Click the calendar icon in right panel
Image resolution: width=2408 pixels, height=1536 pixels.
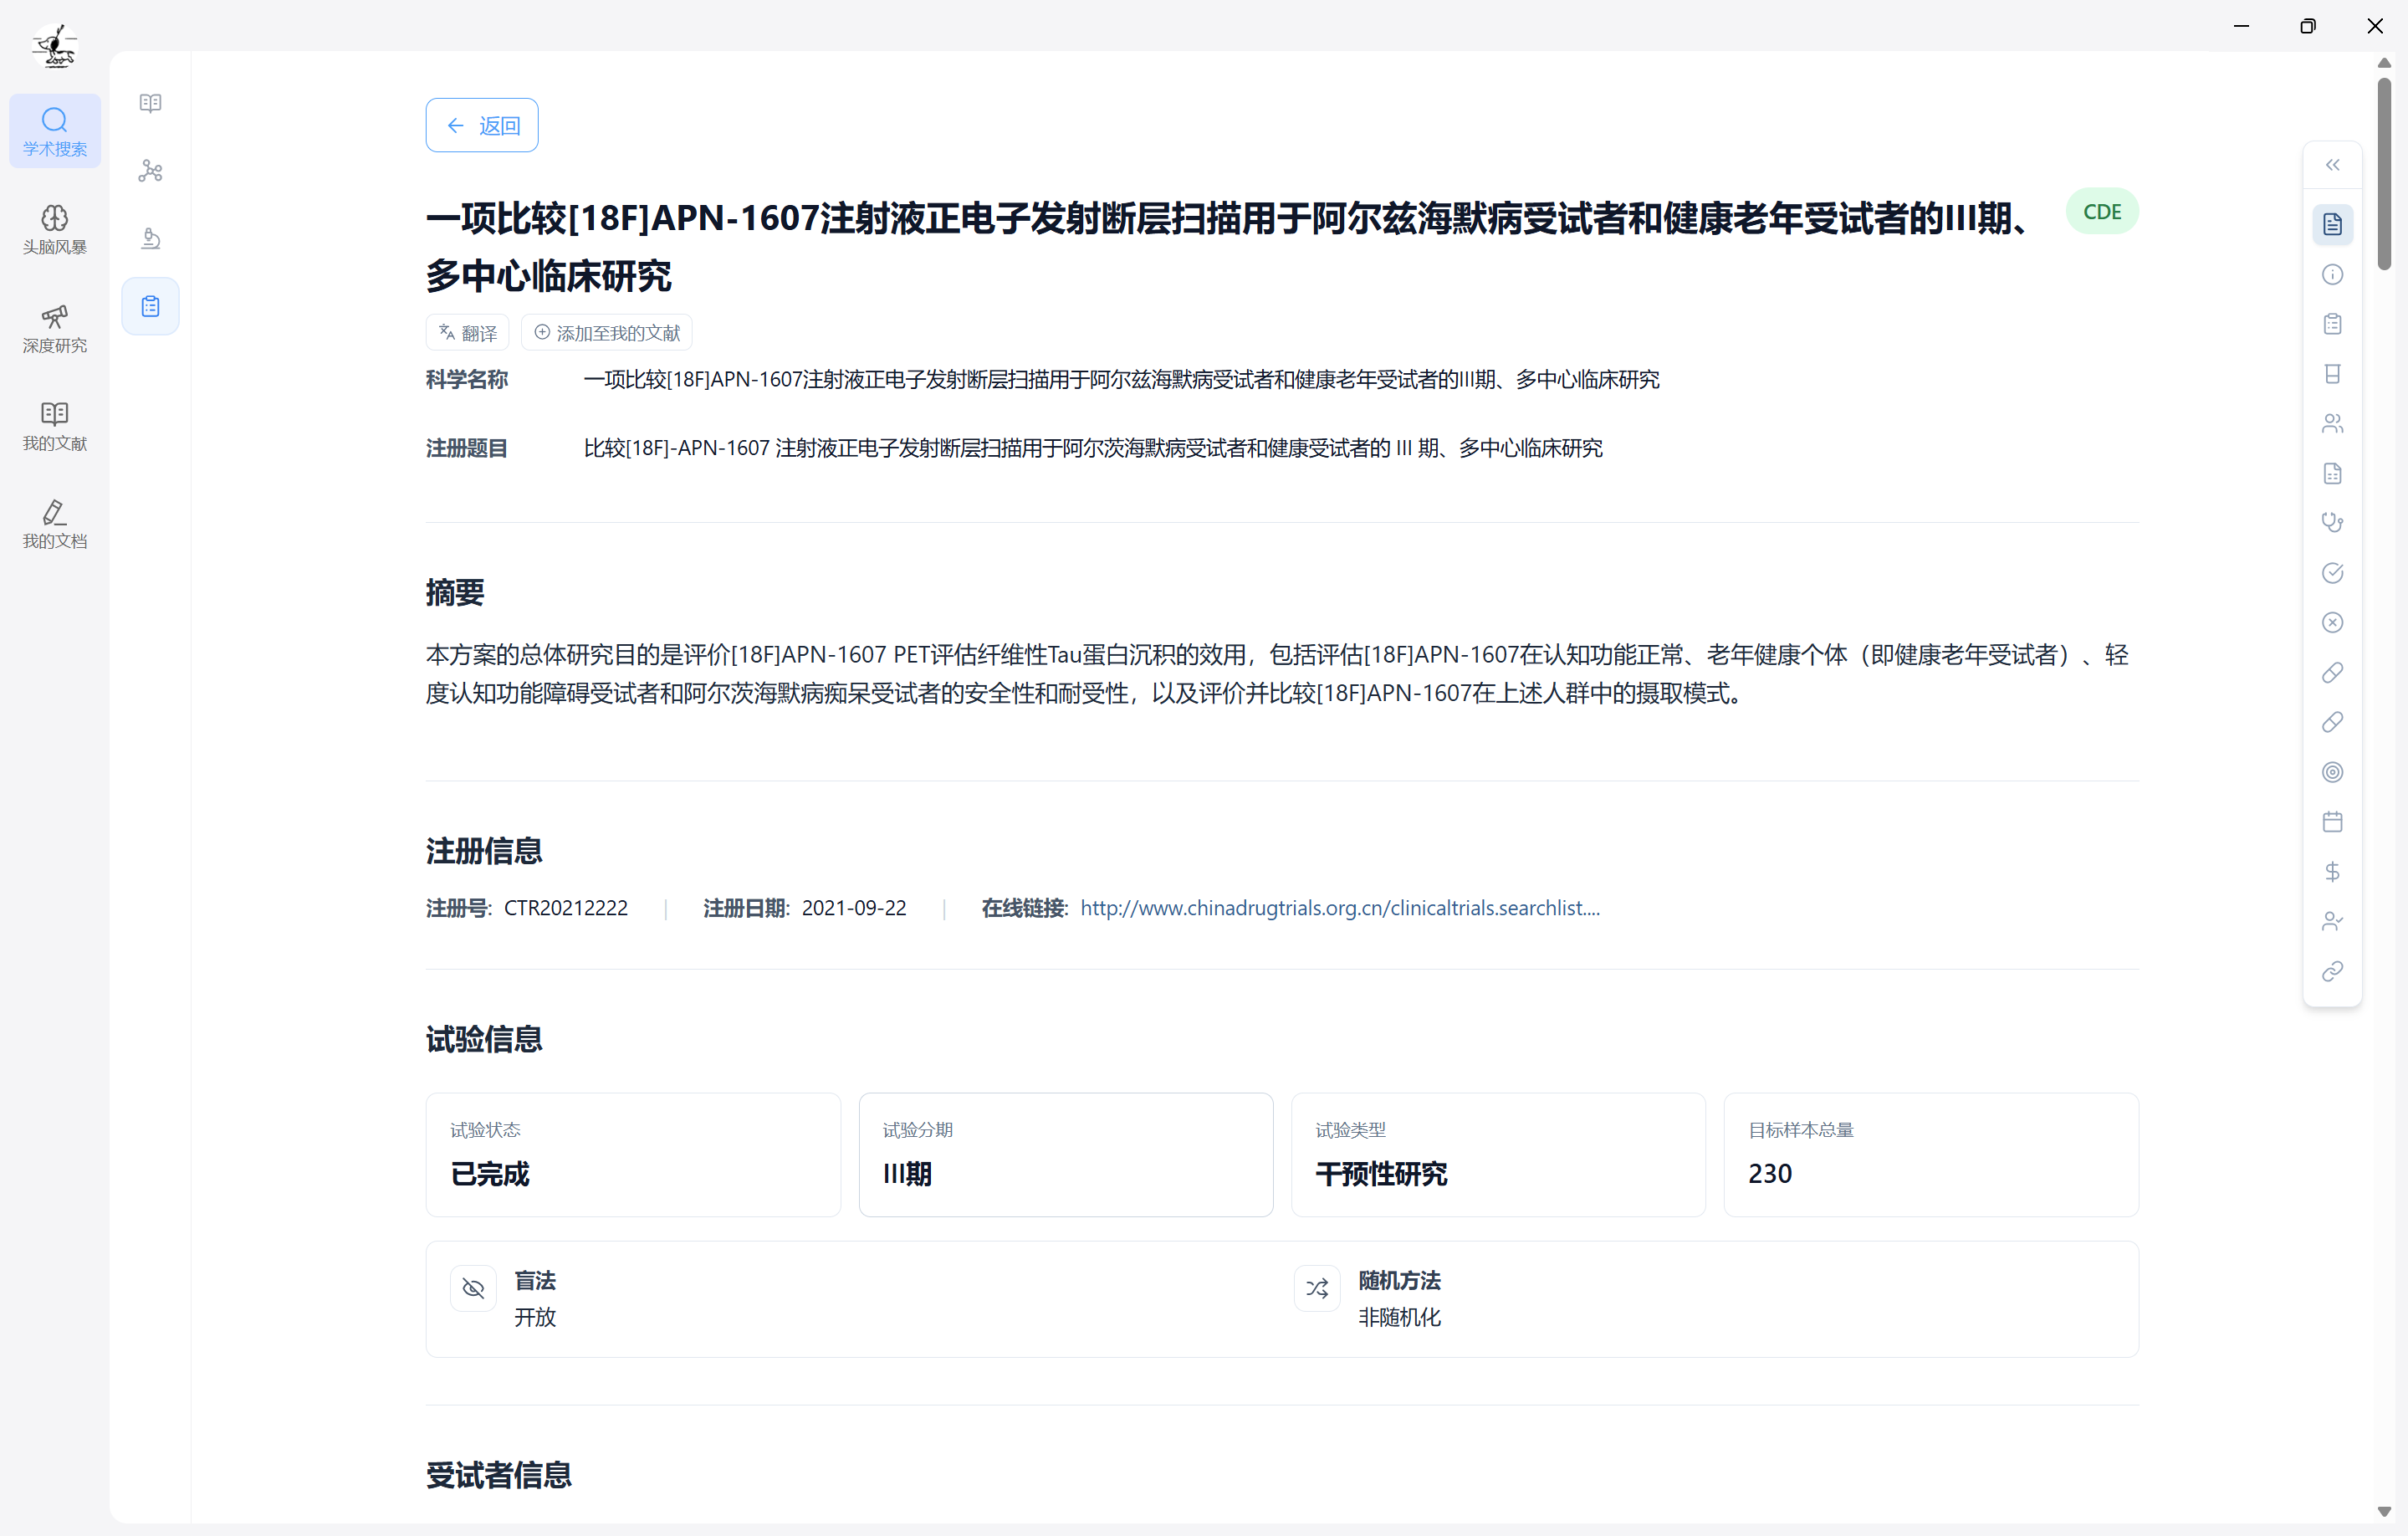(x=2332, y=822)
